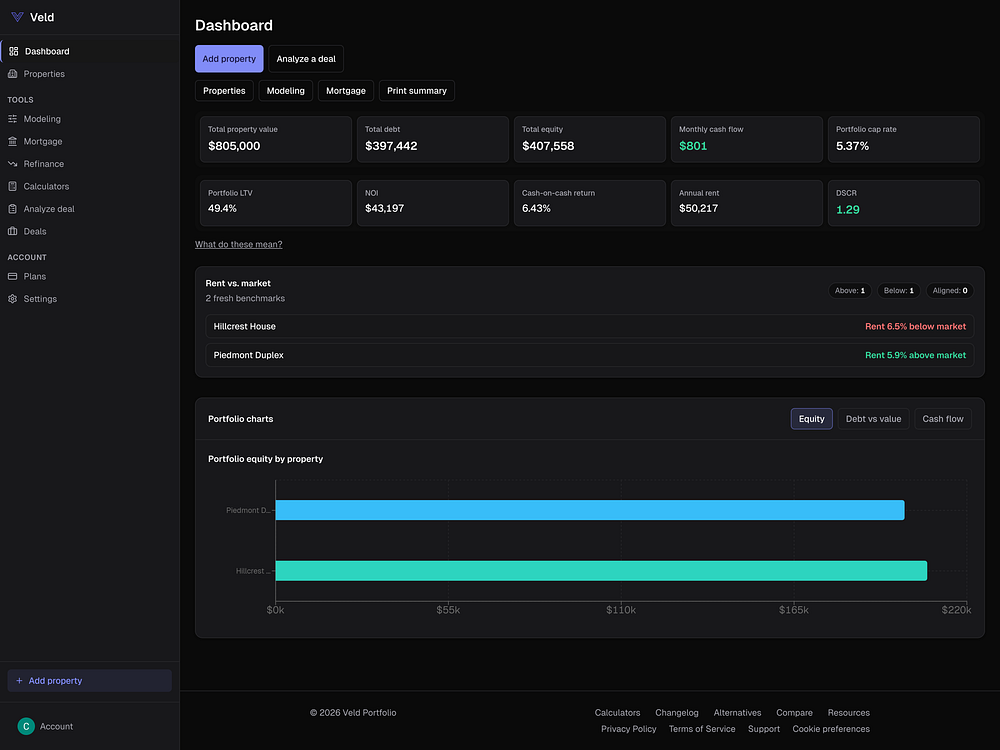Click the Modeling sidebar icon
Screen dimensions: 1000x750
[x=13, y=119]
